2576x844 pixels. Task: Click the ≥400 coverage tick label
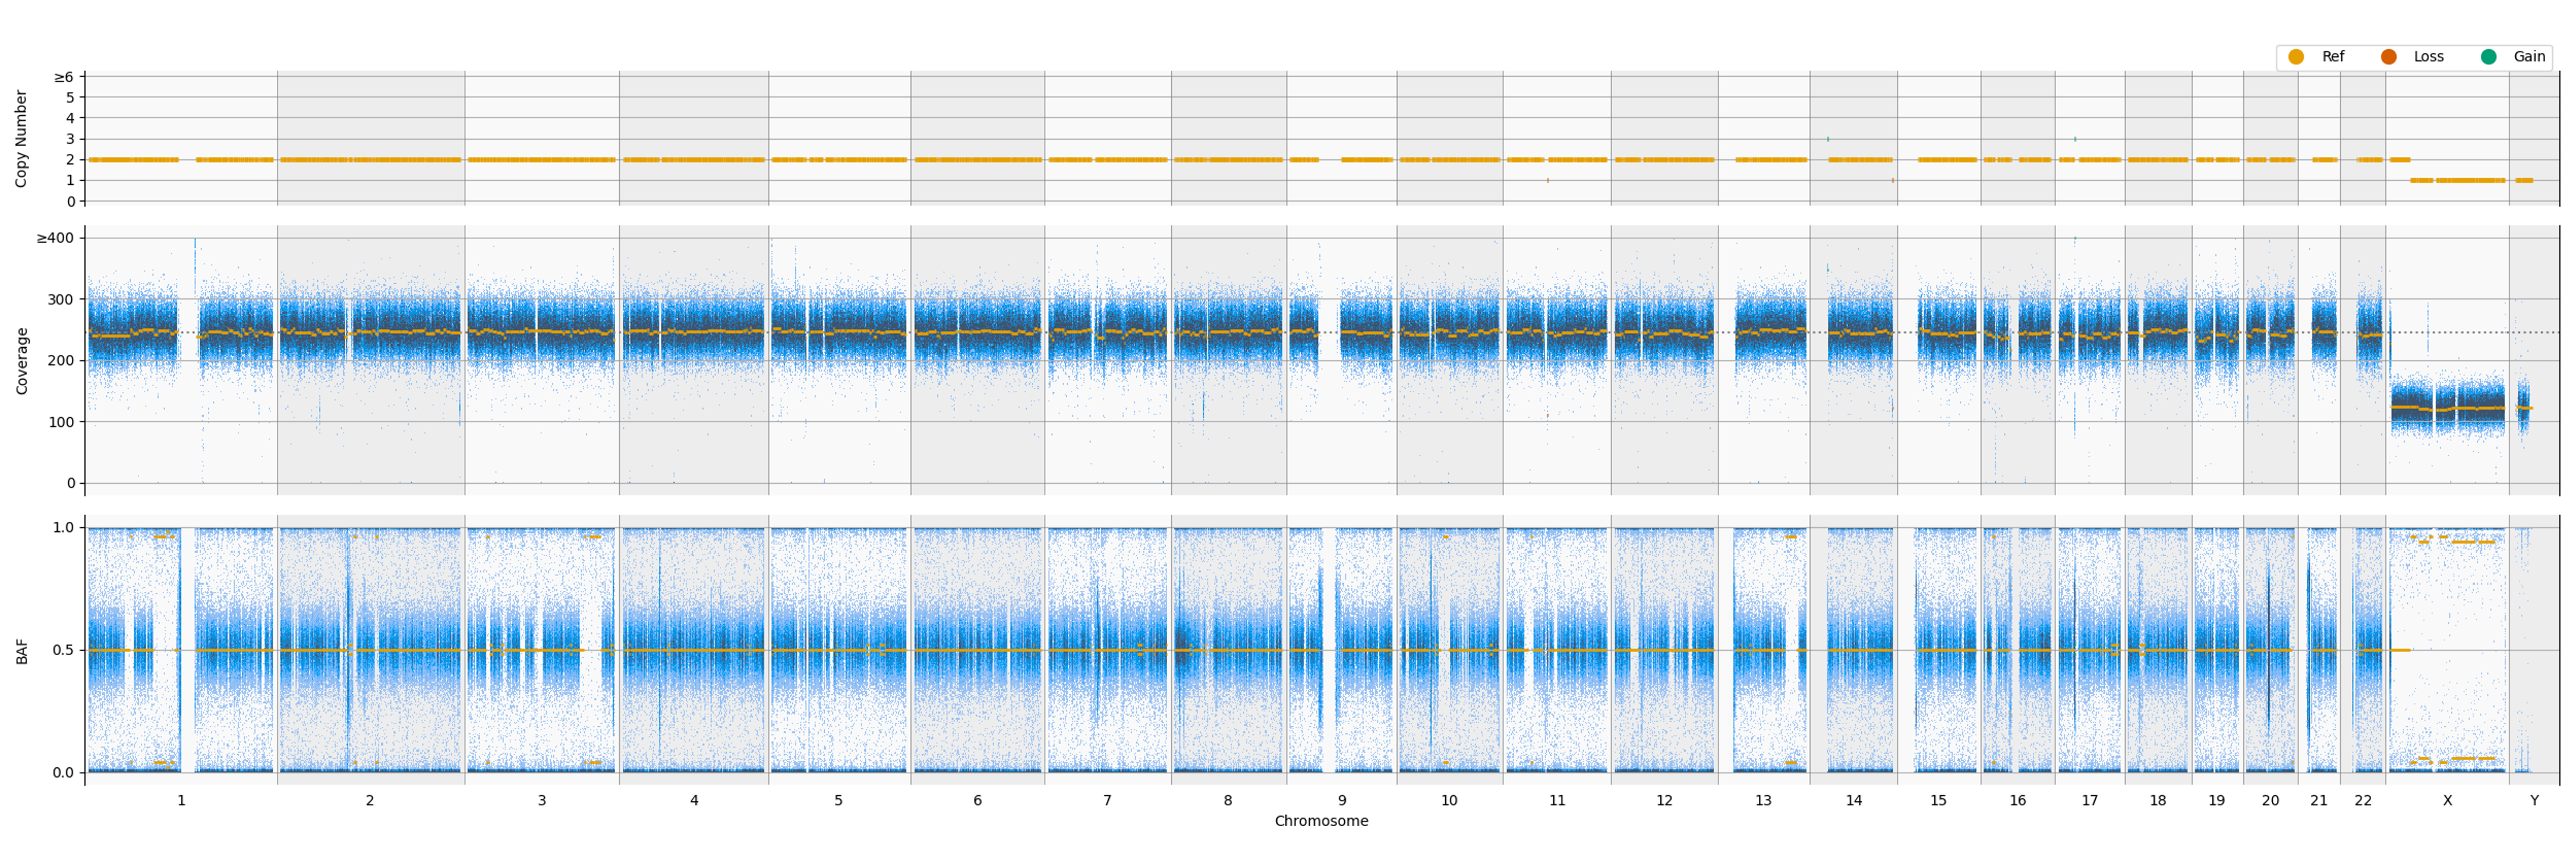tap(55, 238)
